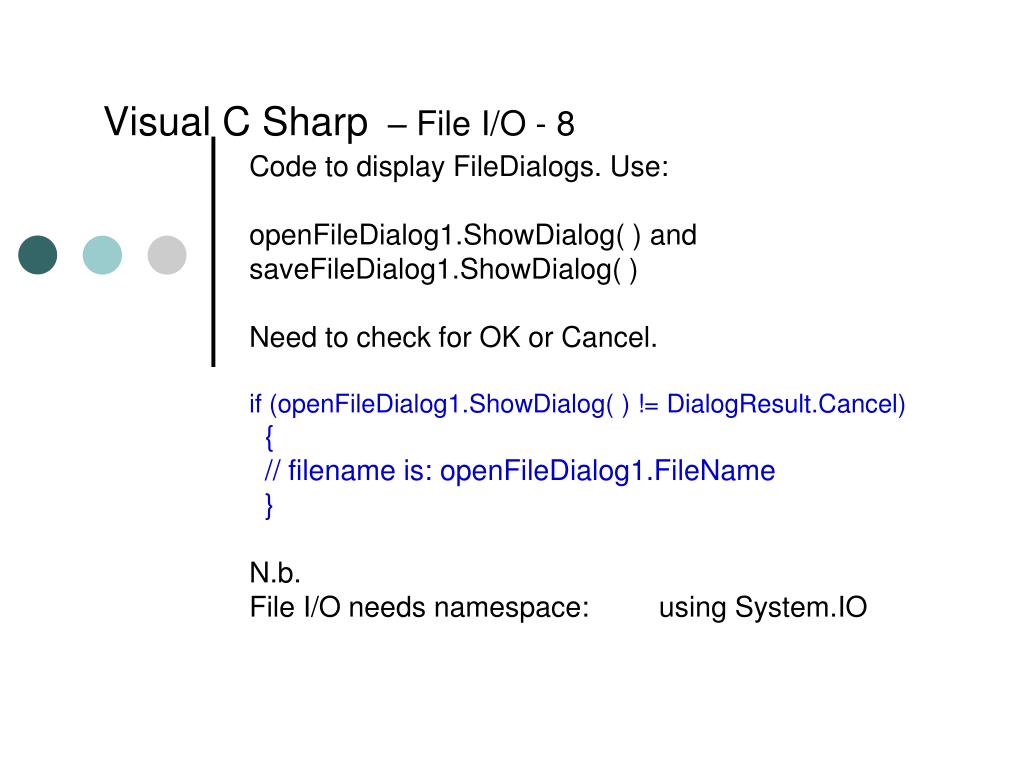Click 'Code to display FileDialogs. Use:' line
This screenshot has width=1024, height=768.
pyautogui.click(x=459, y=167)
